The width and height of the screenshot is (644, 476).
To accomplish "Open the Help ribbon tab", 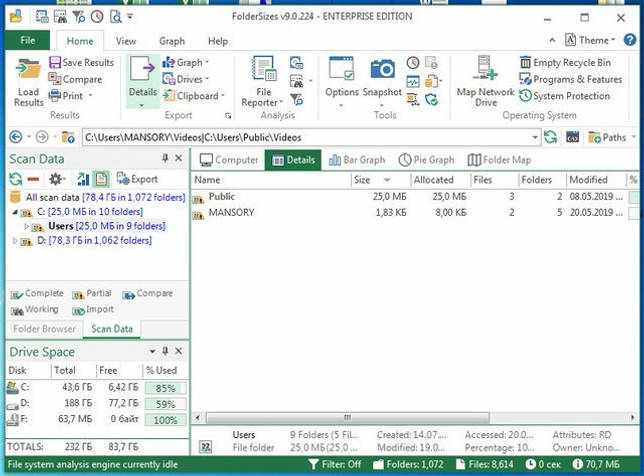I will pyautogui.click(x=218, y=41).
